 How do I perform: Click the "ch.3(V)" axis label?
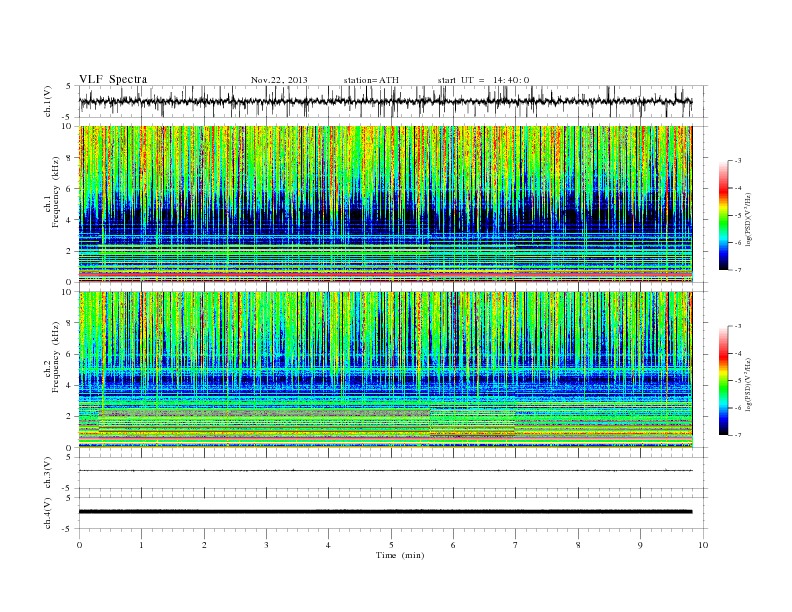(48, 473)
